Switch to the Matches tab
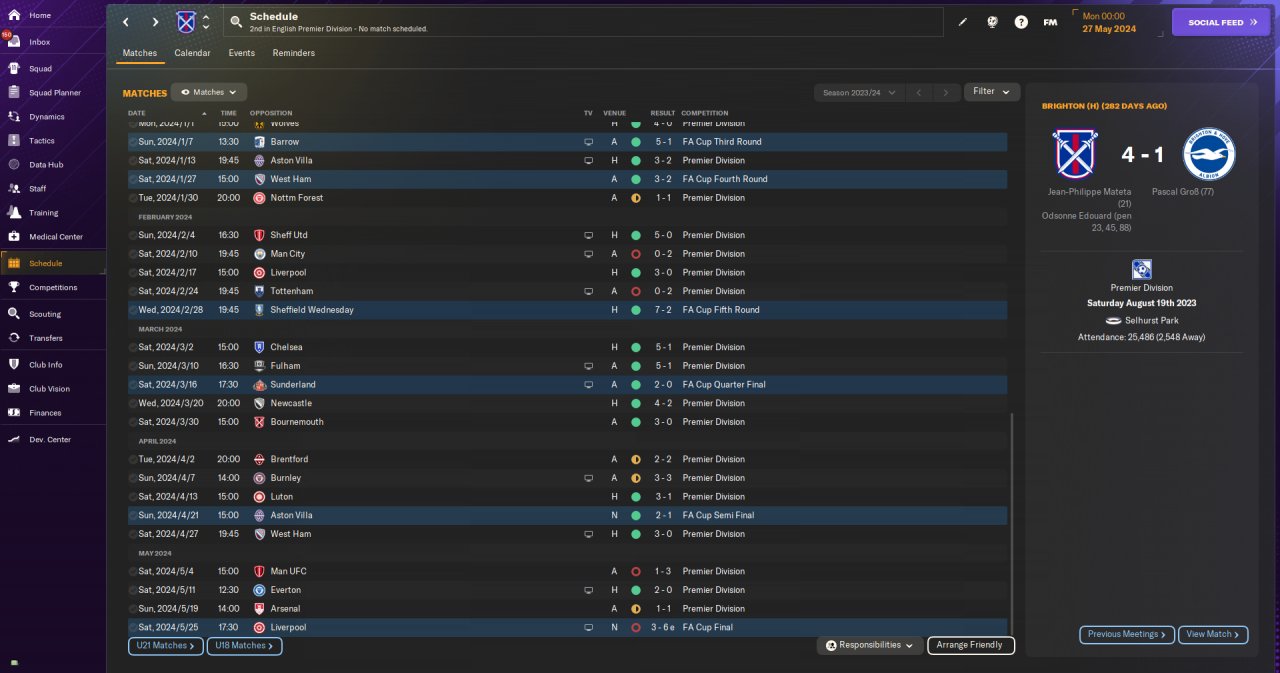 [x=140, y=53]
